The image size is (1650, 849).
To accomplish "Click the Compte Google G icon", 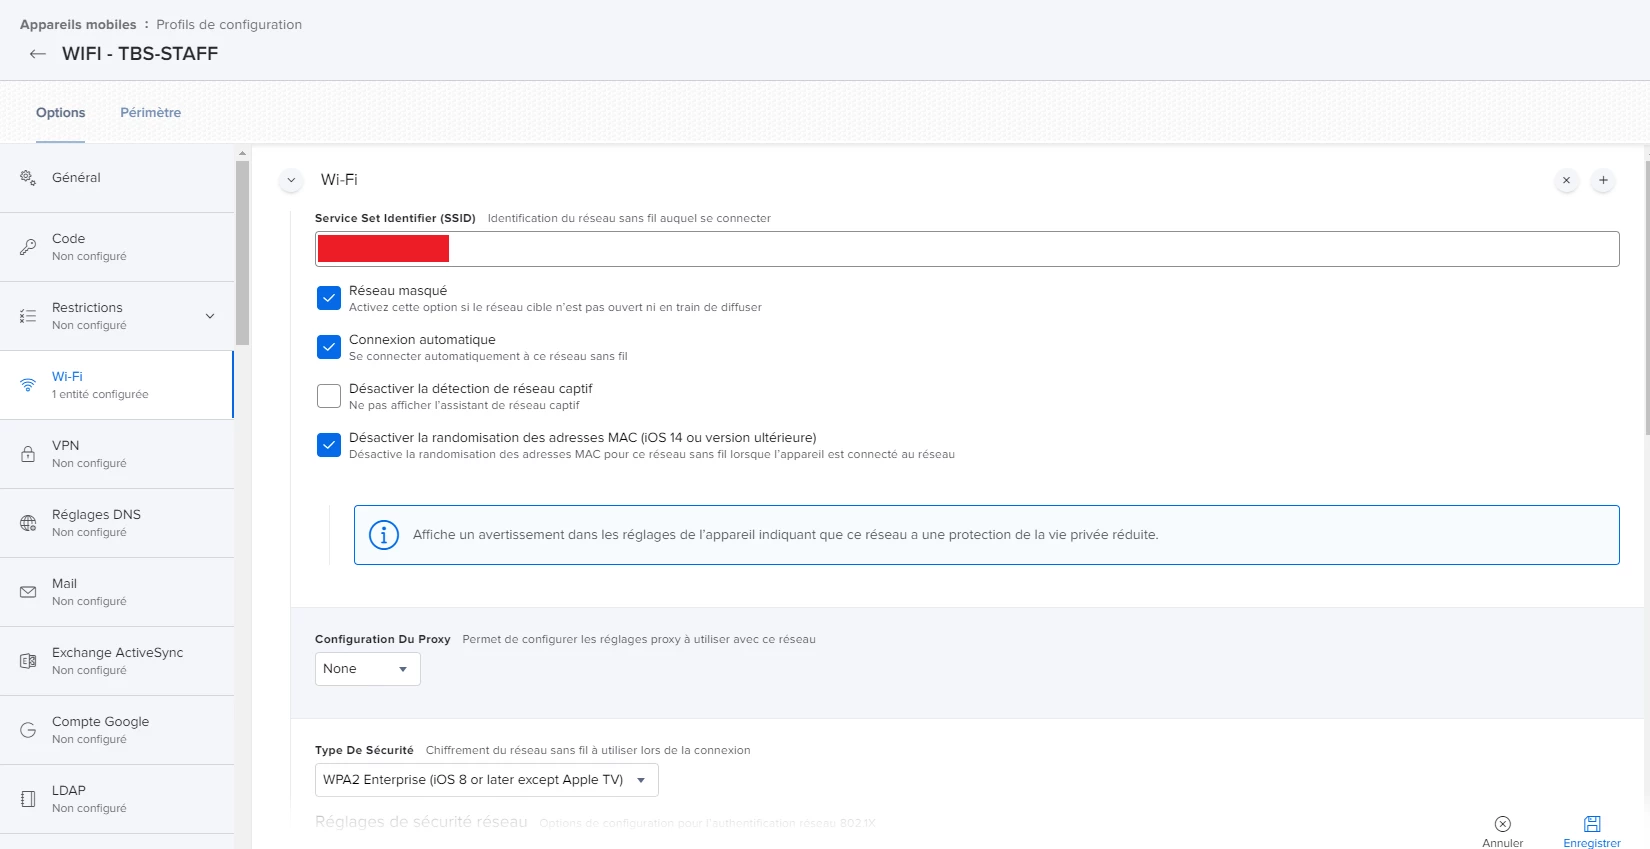I will (28, 730).
